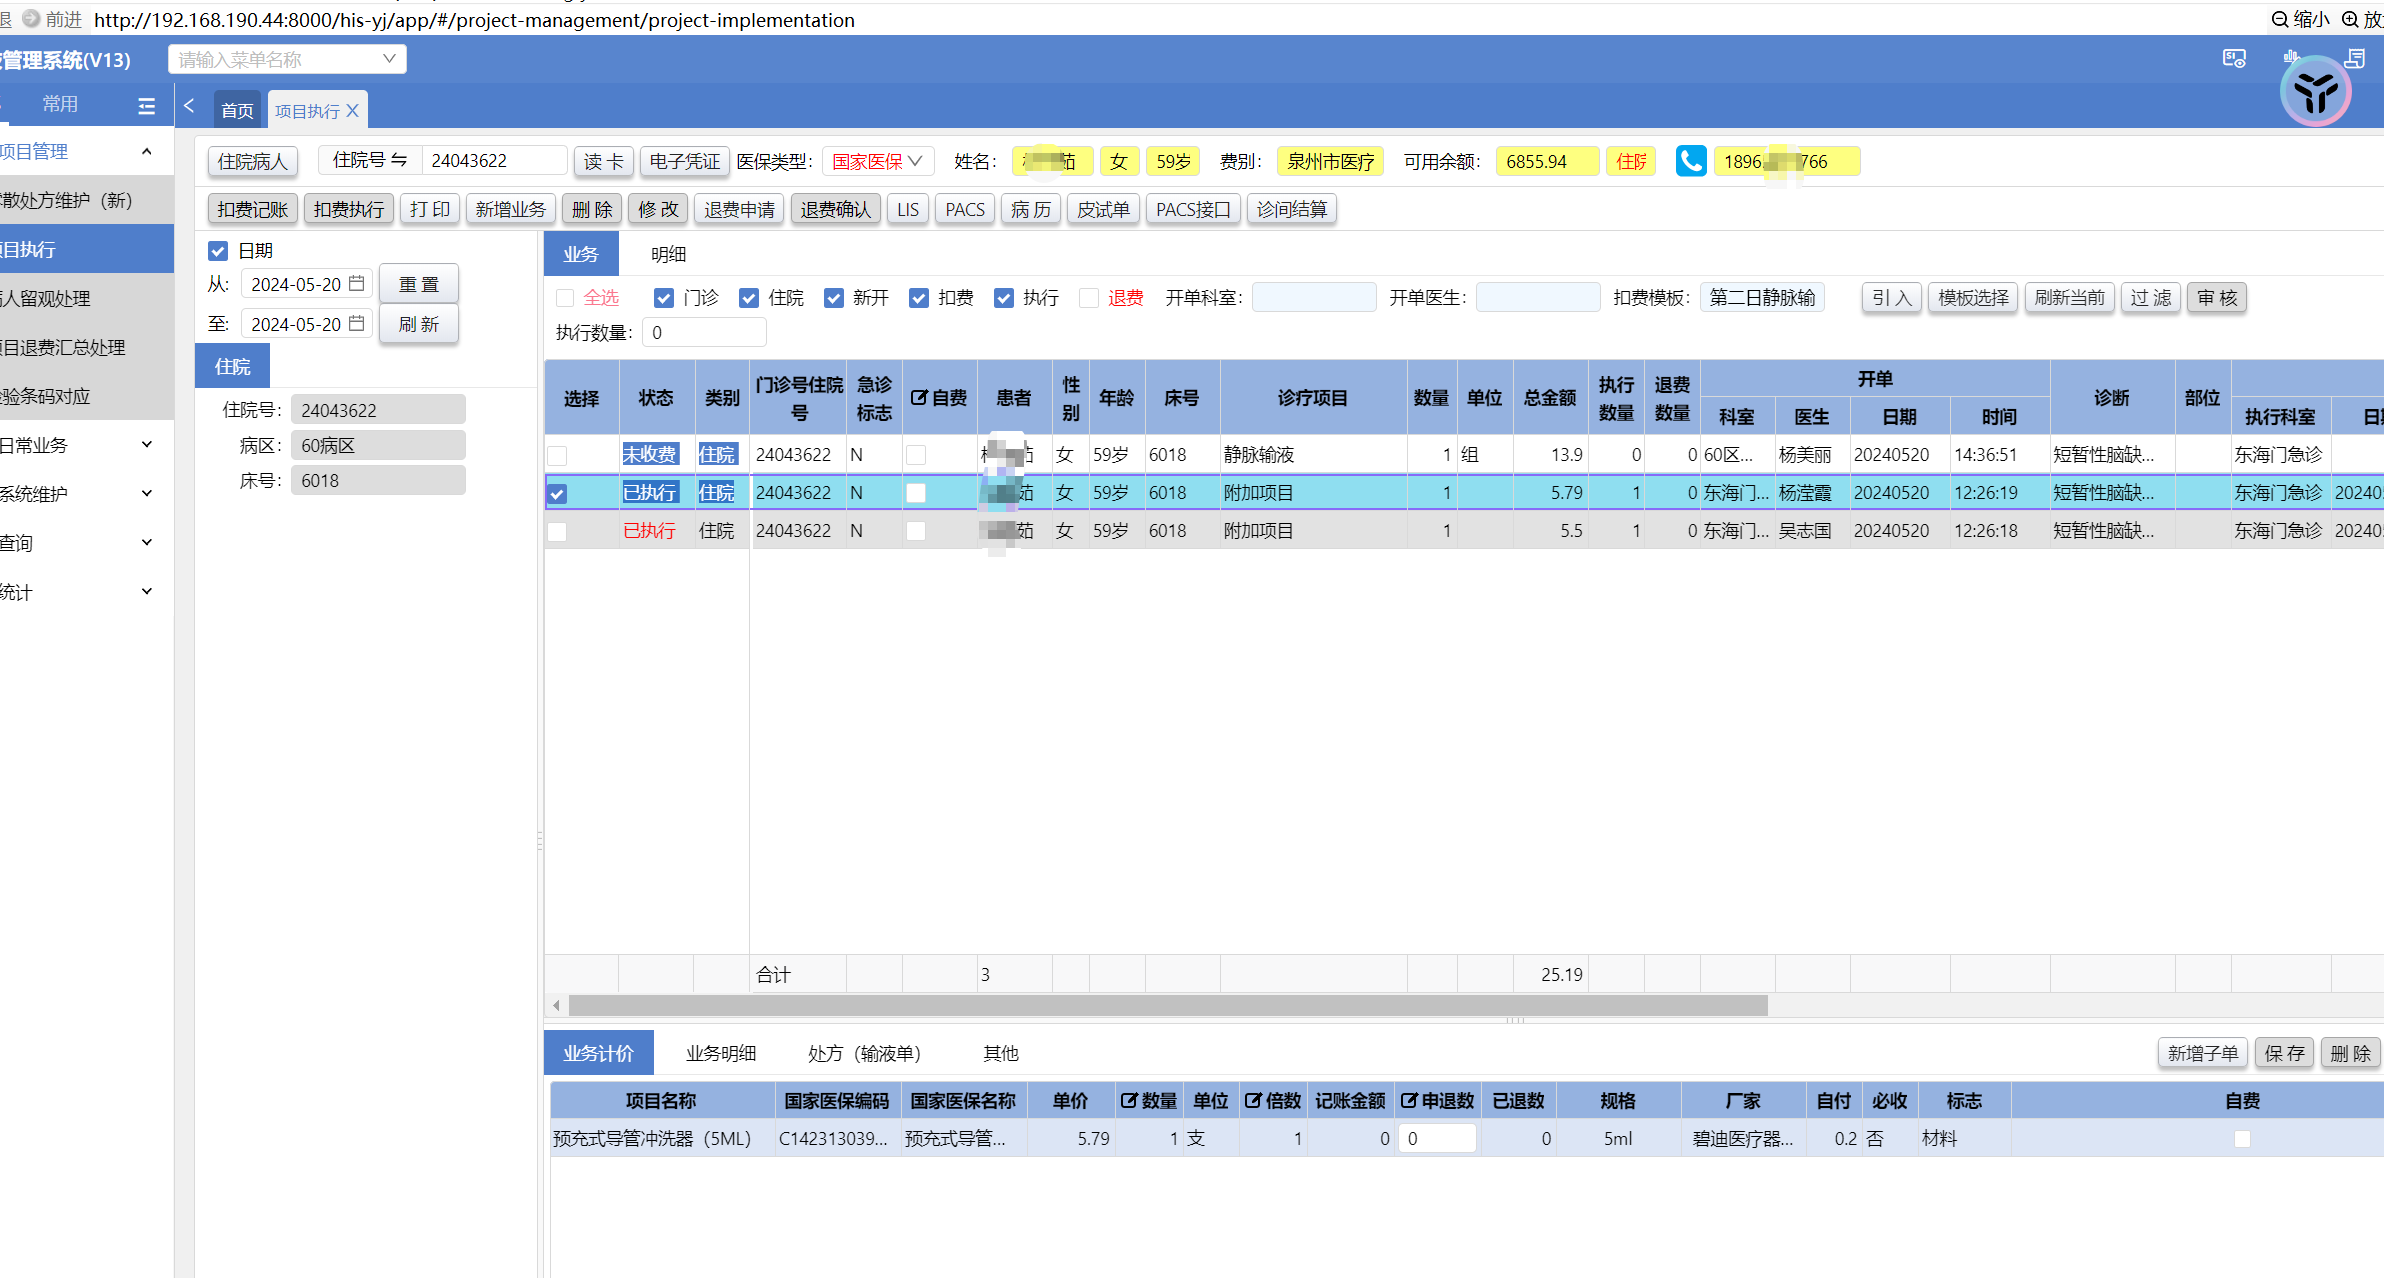
Task: Toggle sidebar with hamburger menu icon
Action: click(x=146, y=105)
